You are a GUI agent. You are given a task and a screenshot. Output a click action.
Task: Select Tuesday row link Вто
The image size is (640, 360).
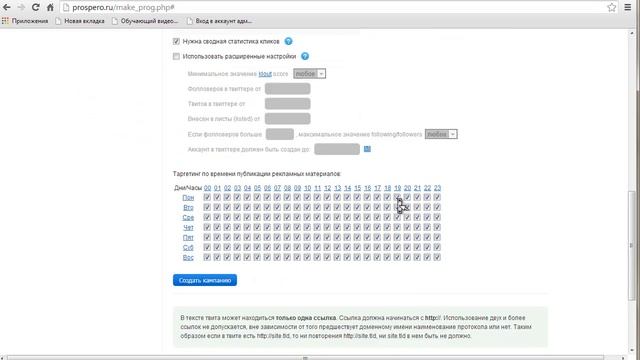pos(188,207)
